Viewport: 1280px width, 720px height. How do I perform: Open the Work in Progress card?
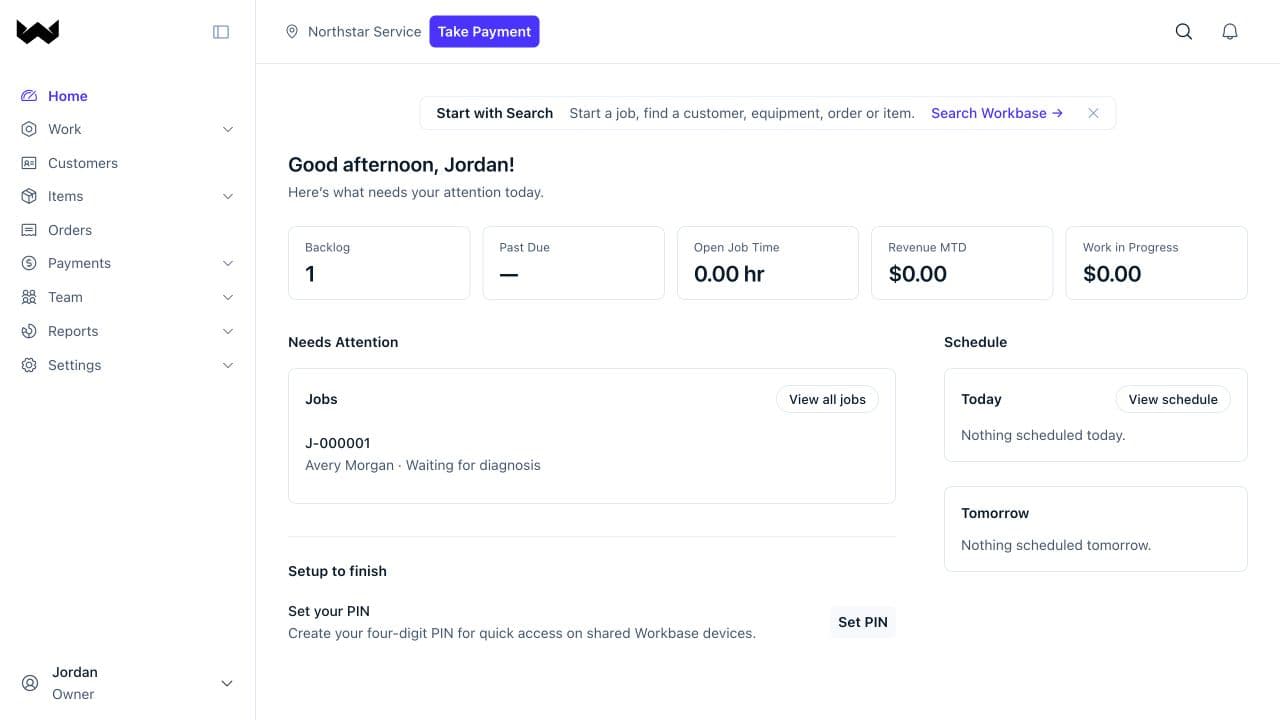(x=1157, y=263)
